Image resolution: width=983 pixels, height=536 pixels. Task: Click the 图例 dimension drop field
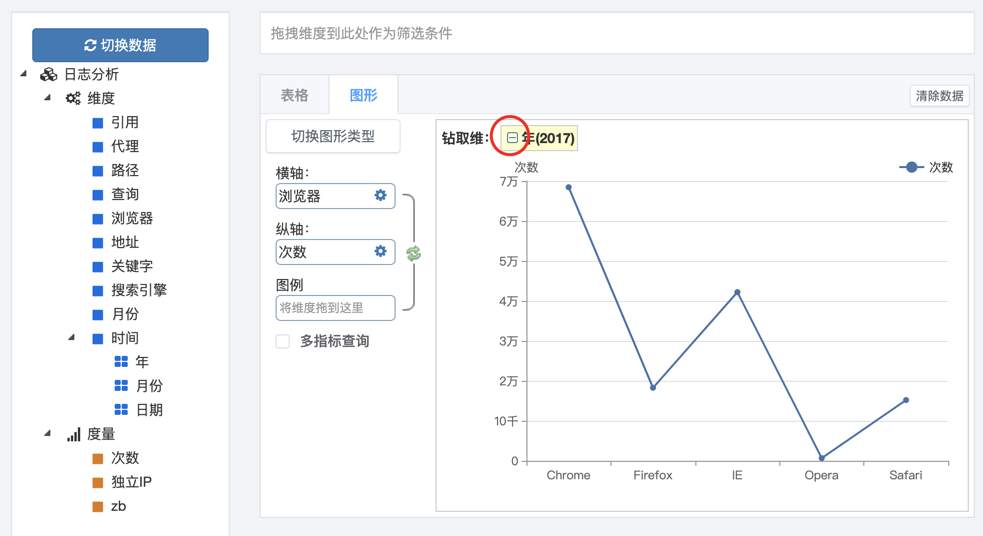335,308
